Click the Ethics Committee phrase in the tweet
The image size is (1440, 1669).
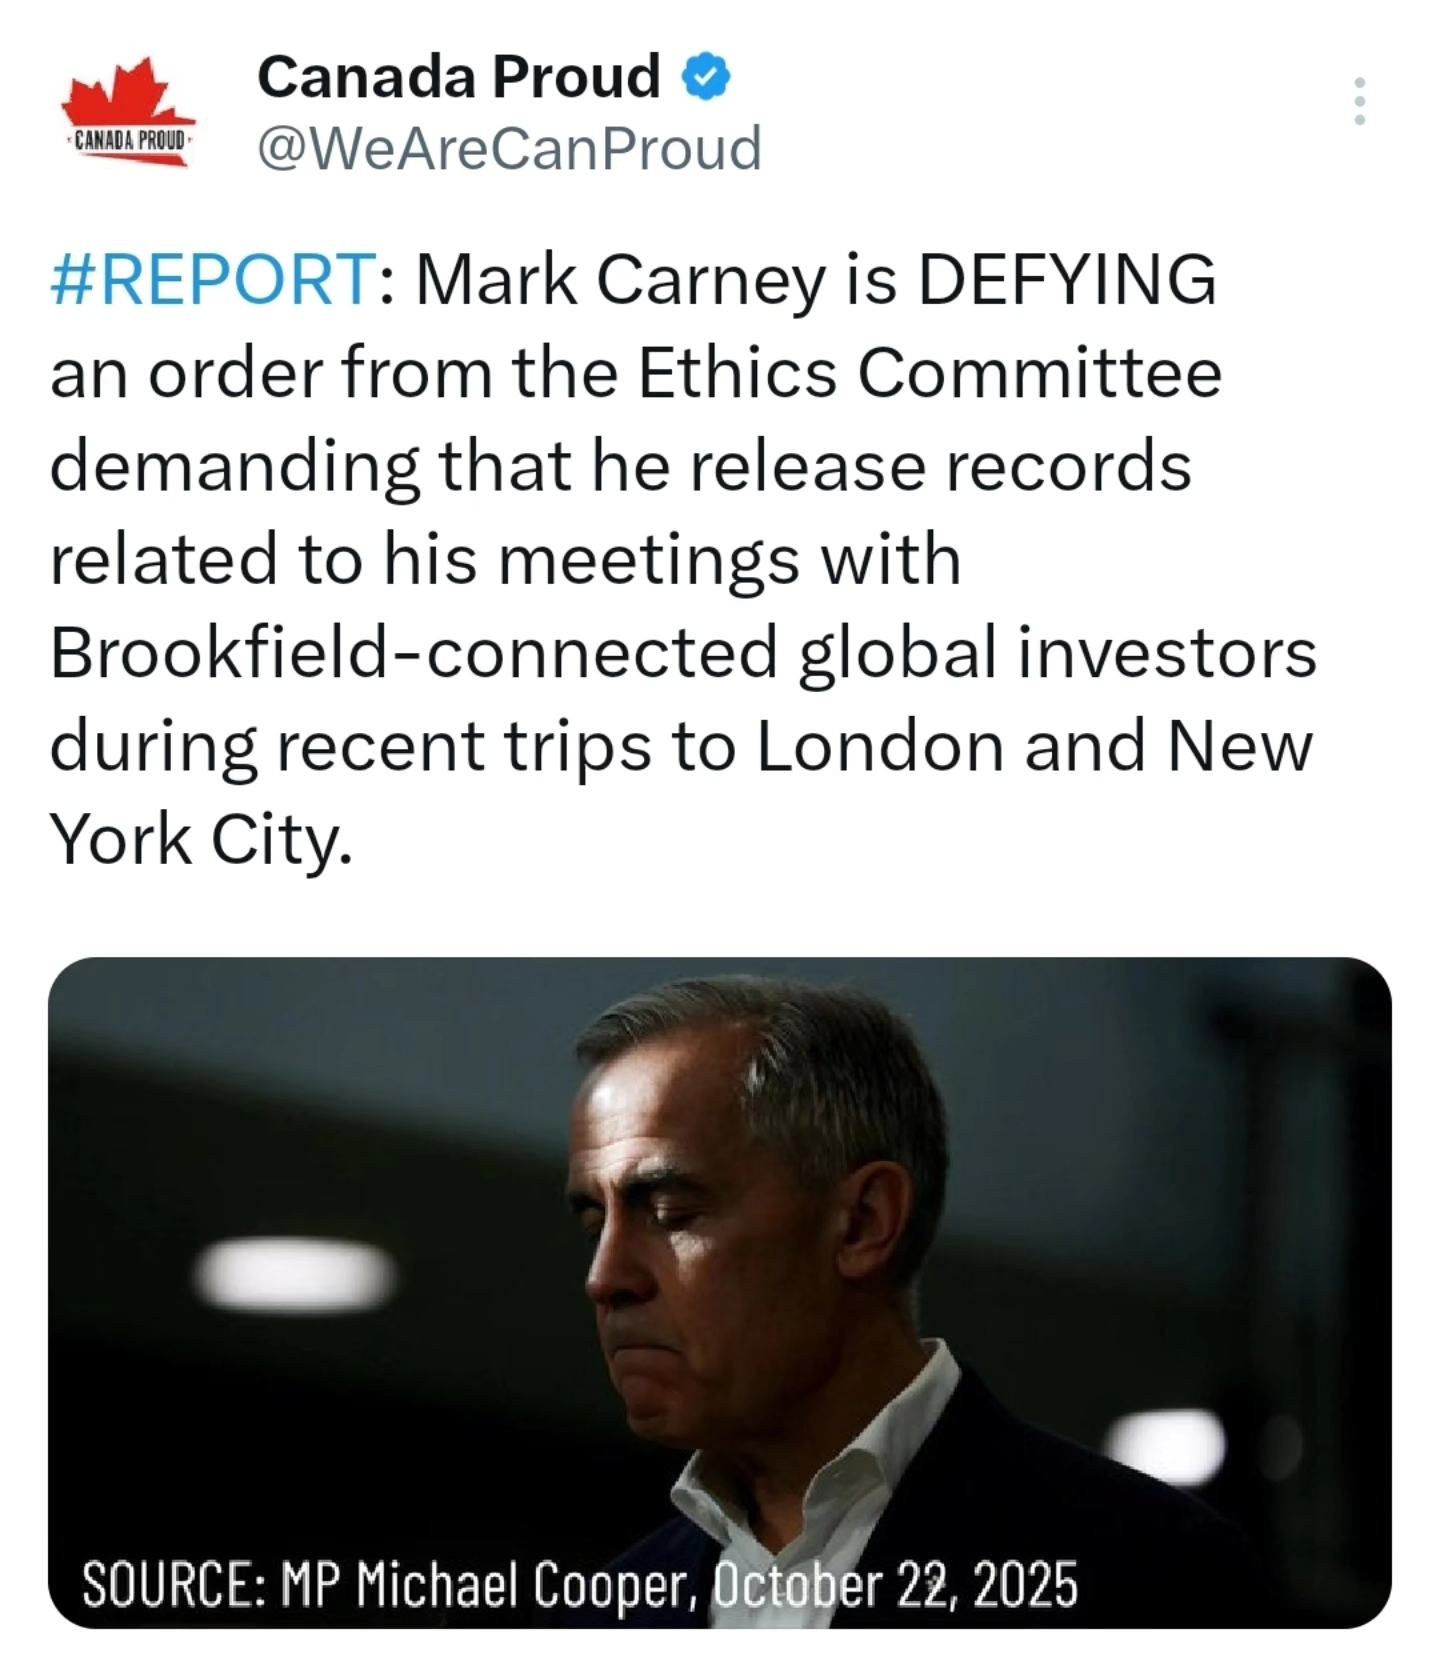[x=929, y=373]
